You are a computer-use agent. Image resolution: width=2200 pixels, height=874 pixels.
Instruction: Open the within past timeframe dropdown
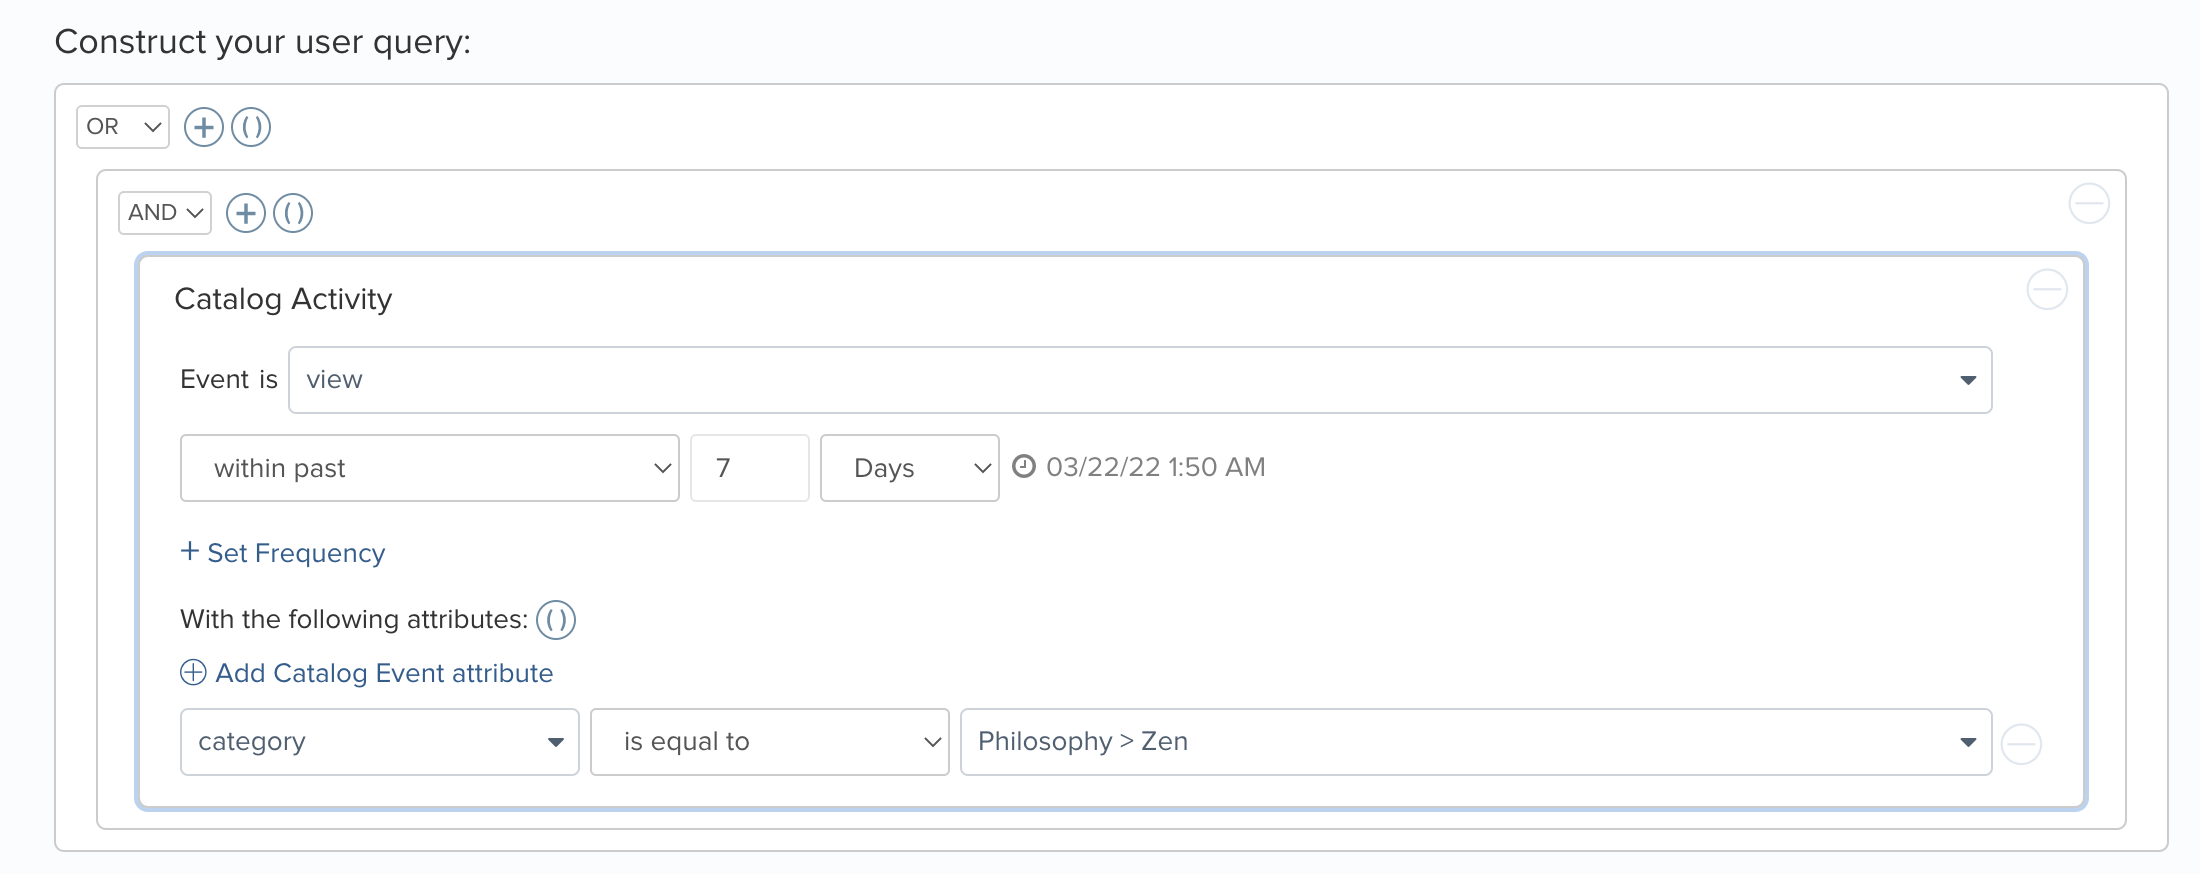[x=430, y=468]
